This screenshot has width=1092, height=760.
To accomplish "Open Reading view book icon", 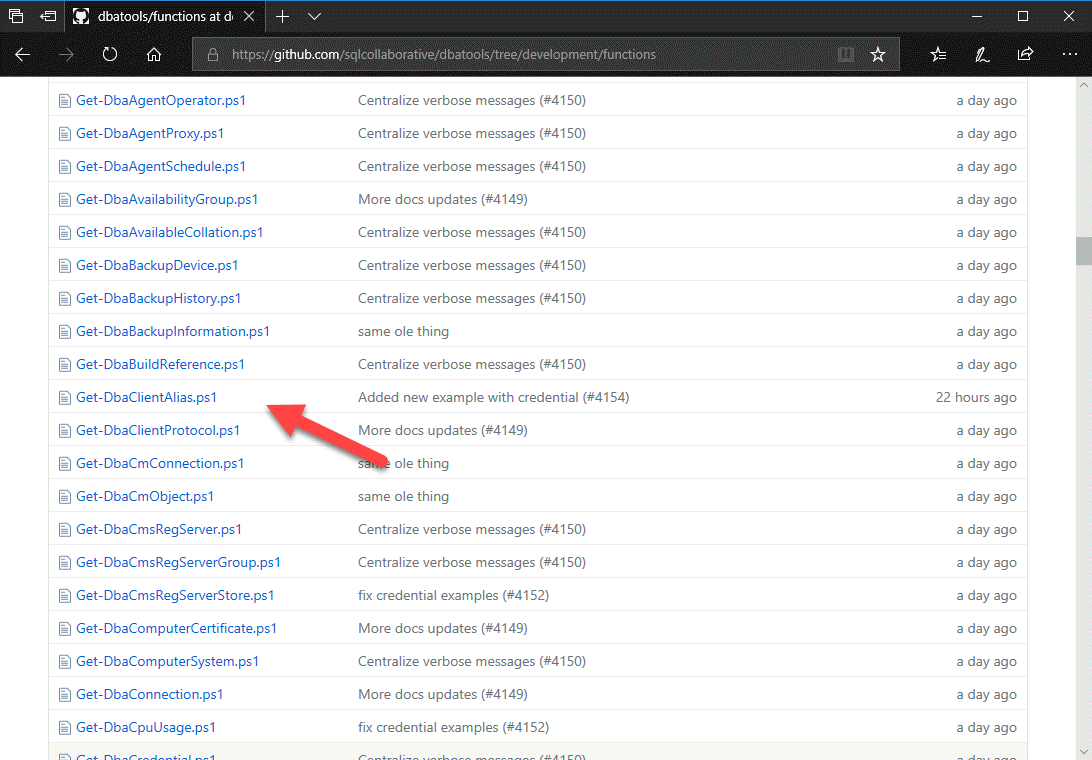I will (846, 54).
